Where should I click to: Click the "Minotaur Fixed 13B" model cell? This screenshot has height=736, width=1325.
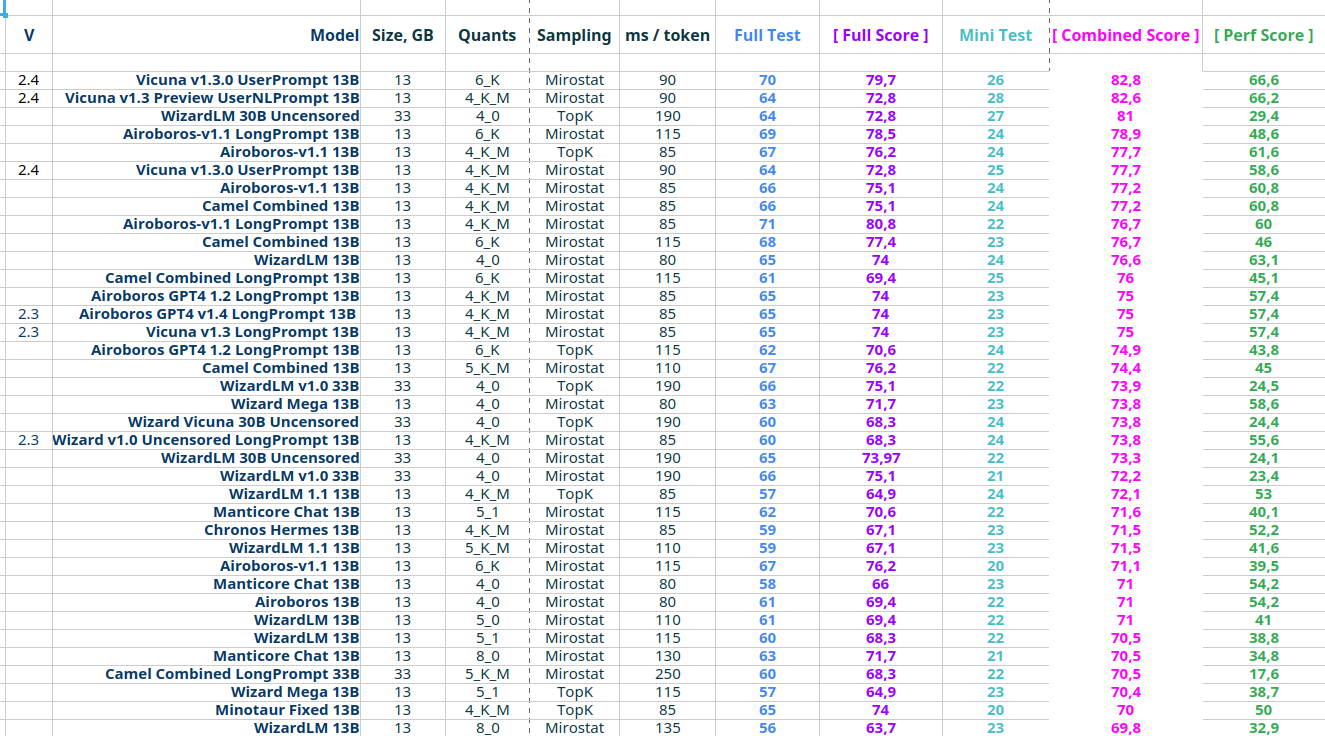coord(206,710)
